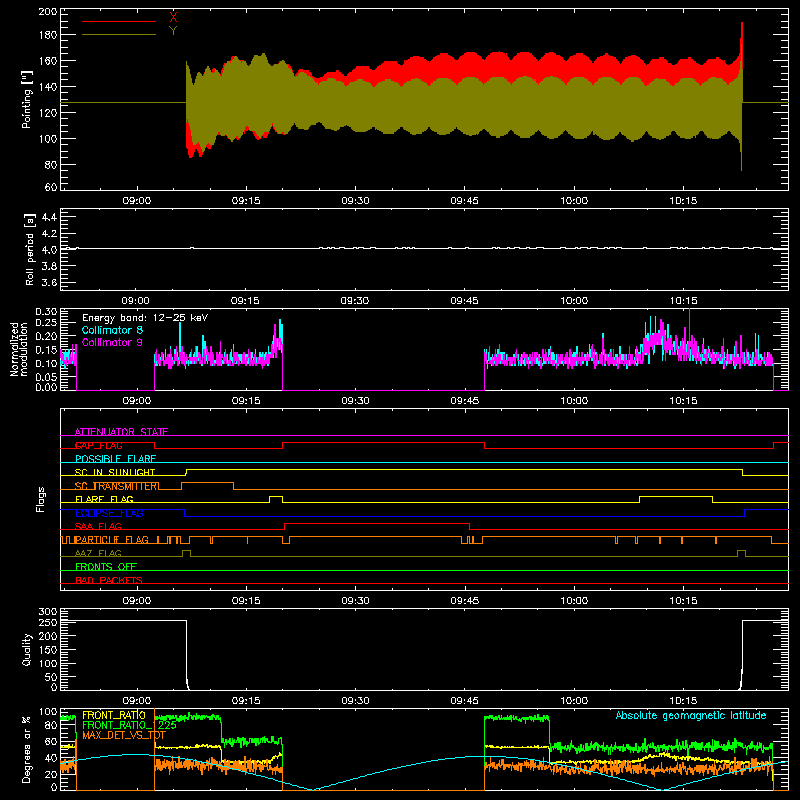Click the SC_TRANSMITTER label
This screenshot has width=800, height=800.
click(116, 486)
